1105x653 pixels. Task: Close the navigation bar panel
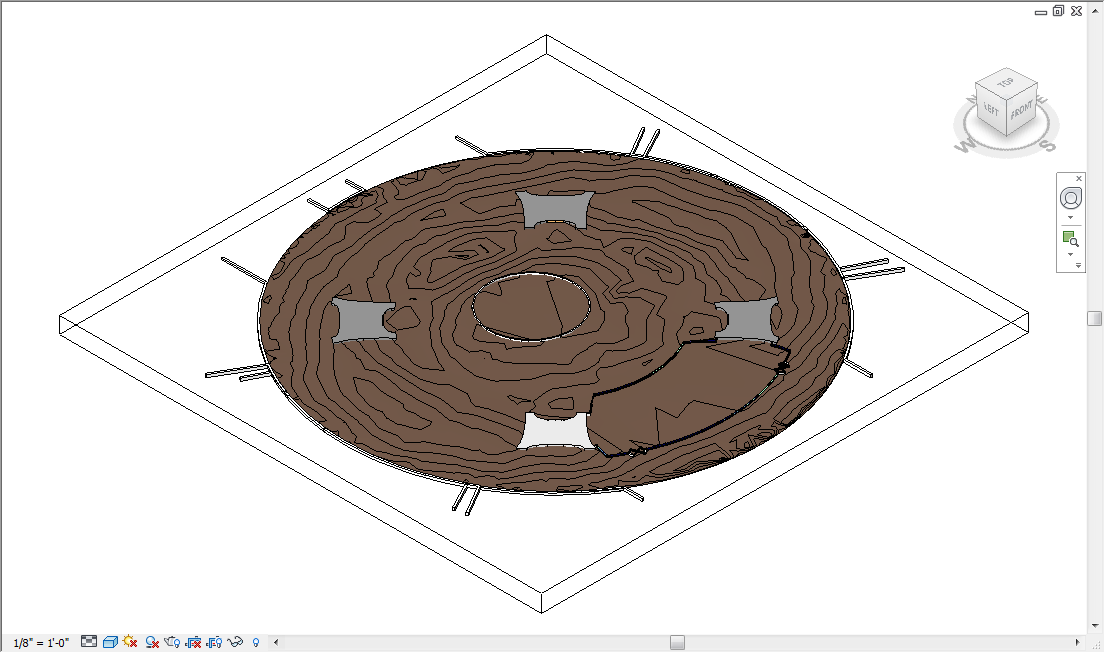(1078, 178)
